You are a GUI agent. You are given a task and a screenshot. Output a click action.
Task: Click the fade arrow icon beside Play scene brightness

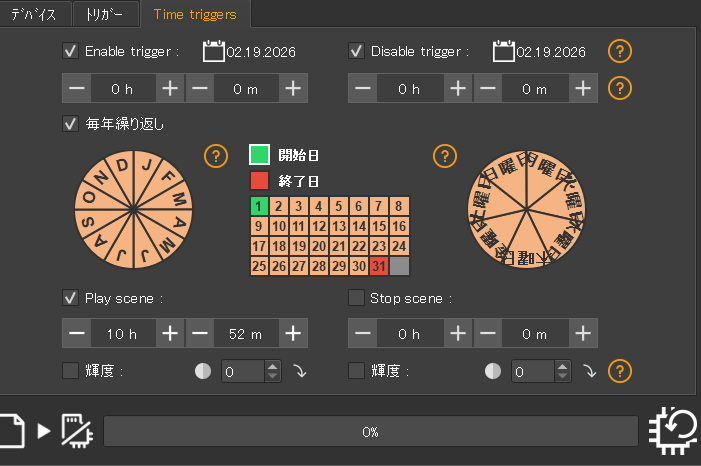click(x=299, y=371)
